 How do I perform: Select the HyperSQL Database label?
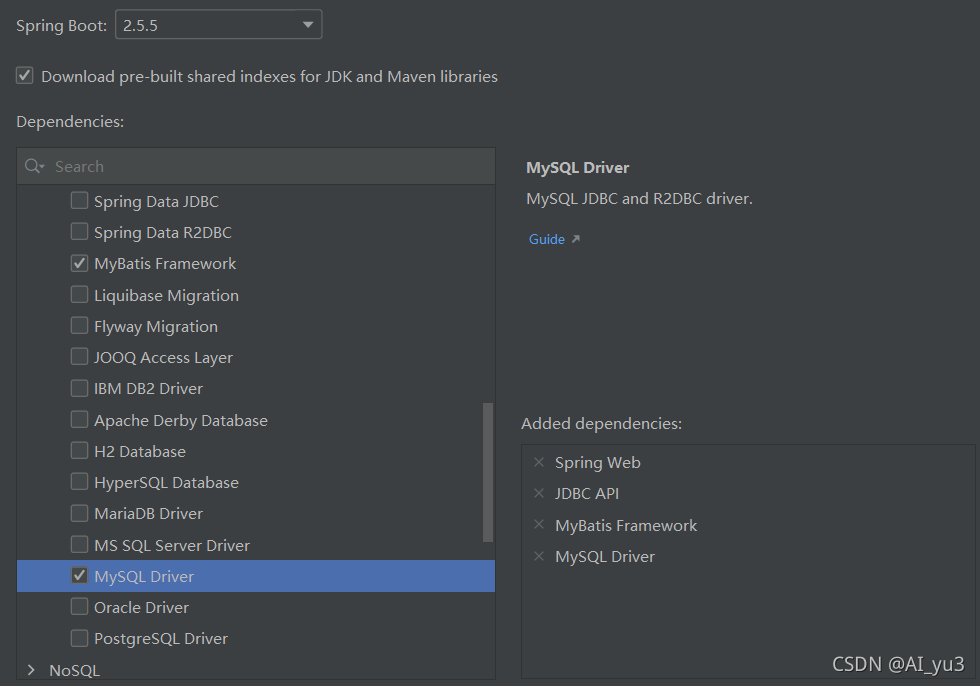click(x=166, y=483)
